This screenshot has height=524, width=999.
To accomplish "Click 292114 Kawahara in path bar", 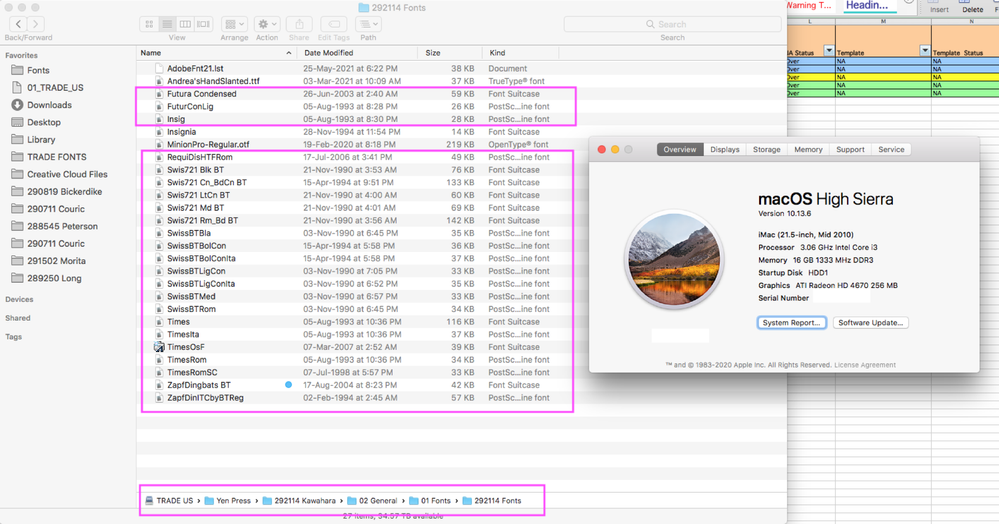I will pyautogui.click(x=299, y=500).
